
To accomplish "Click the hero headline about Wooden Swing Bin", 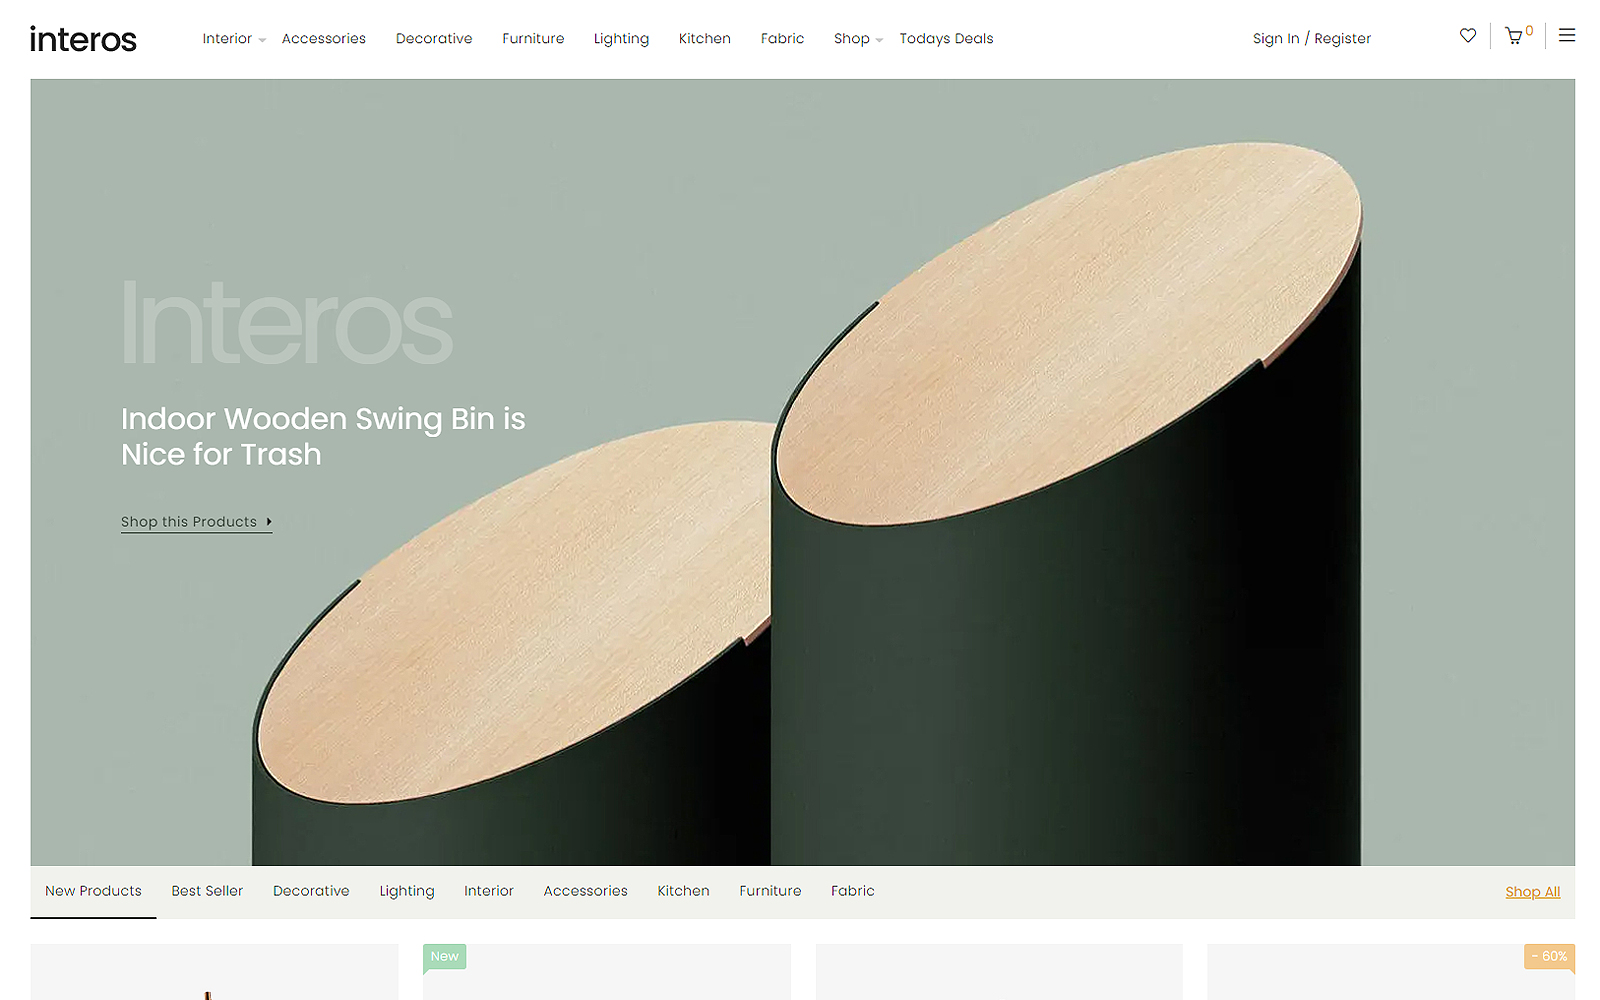I will [323, 436].
